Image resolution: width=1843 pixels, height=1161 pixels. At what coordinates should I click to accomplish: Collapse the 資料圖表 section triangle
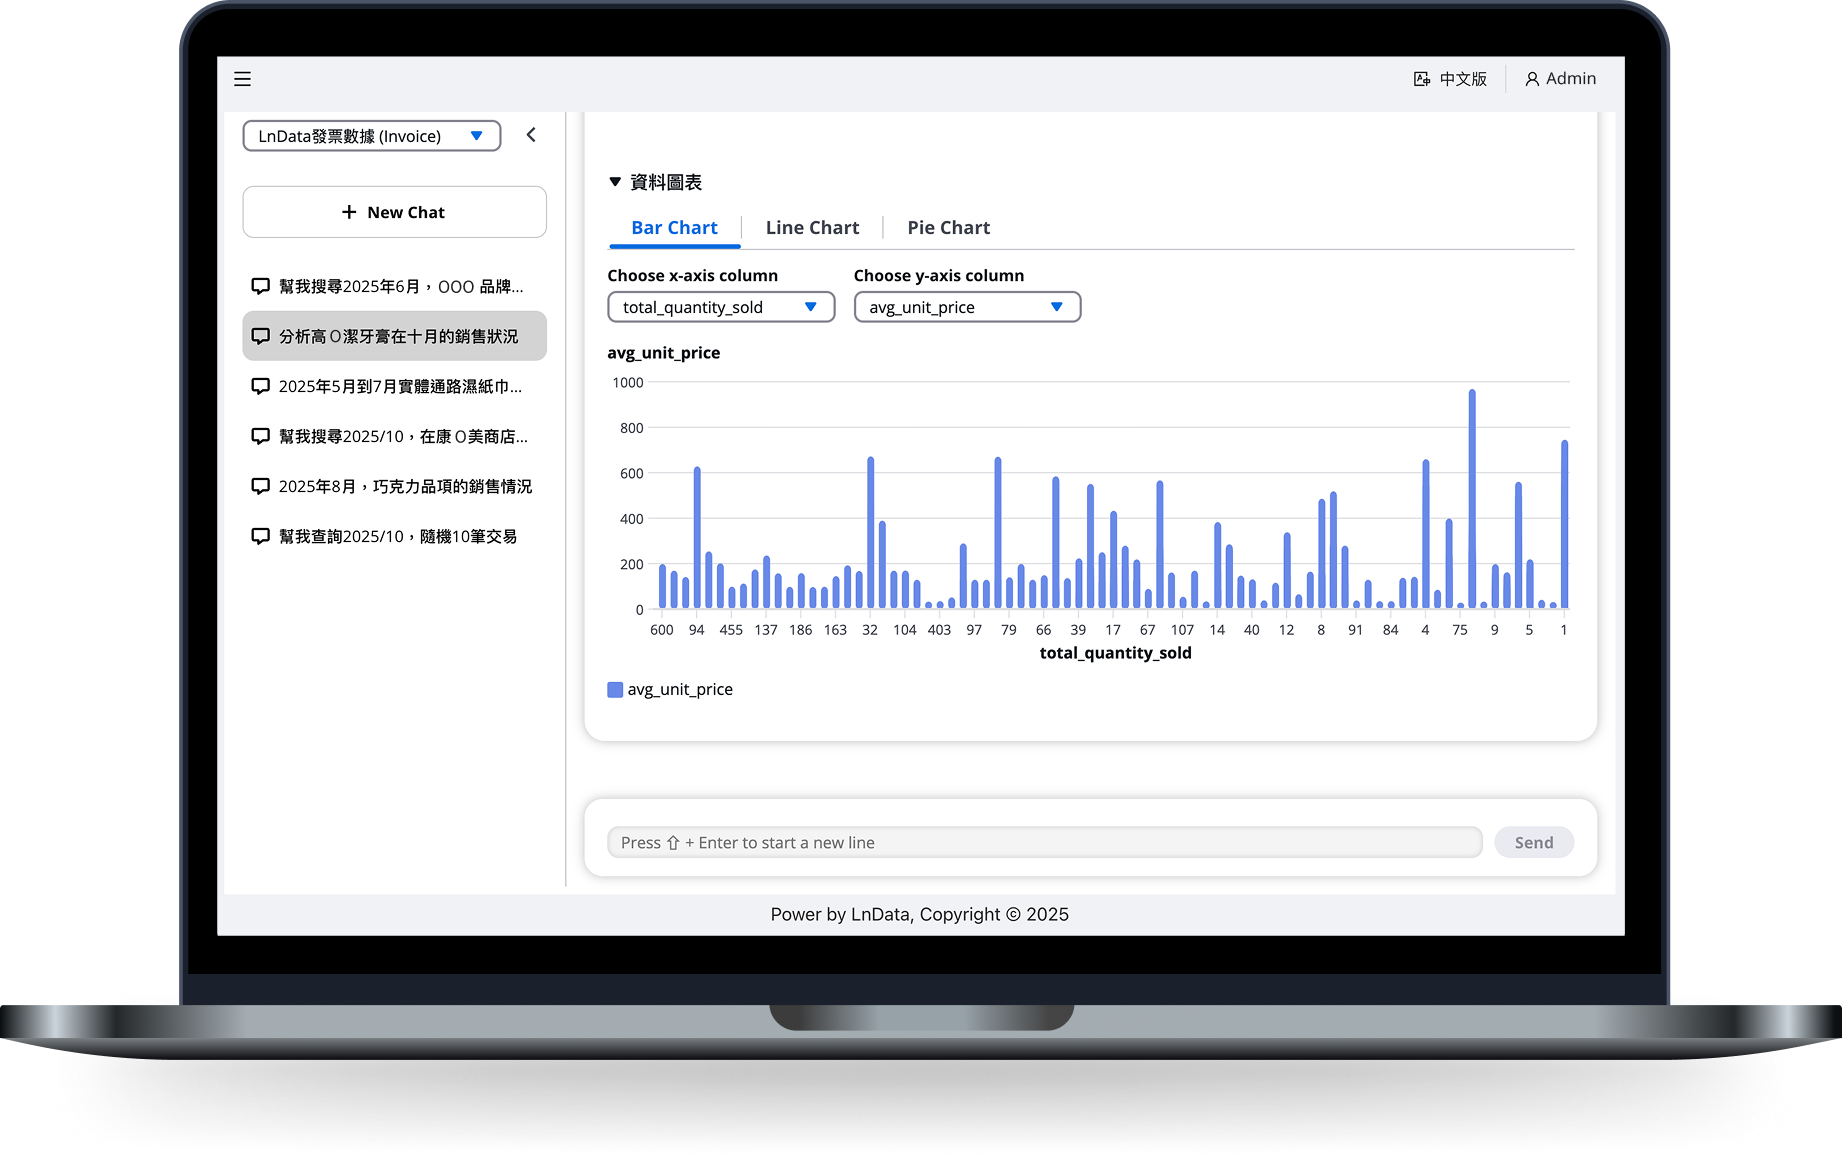pos(615,182)
